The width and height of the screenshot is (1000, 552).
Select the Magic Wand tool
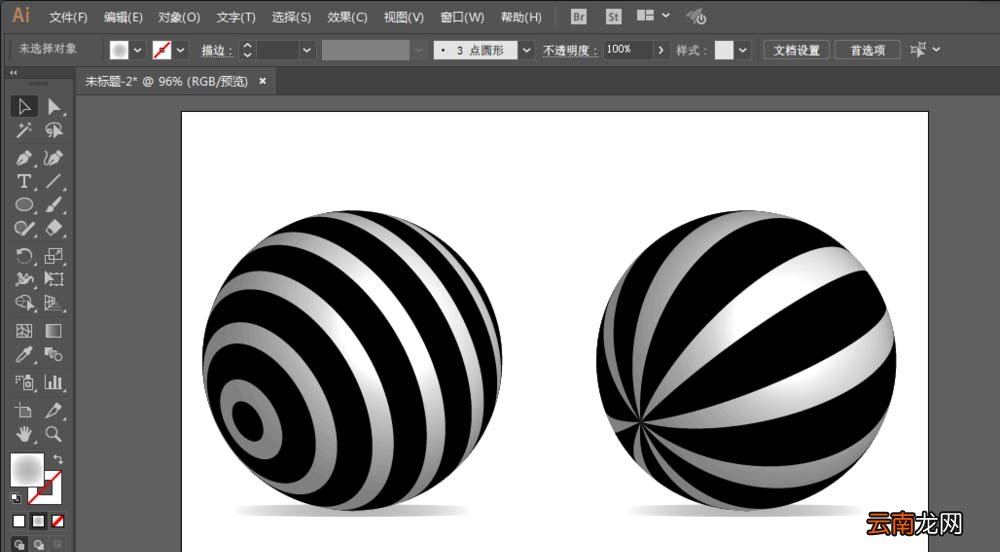pyautogui.click(x=24, y=131)
